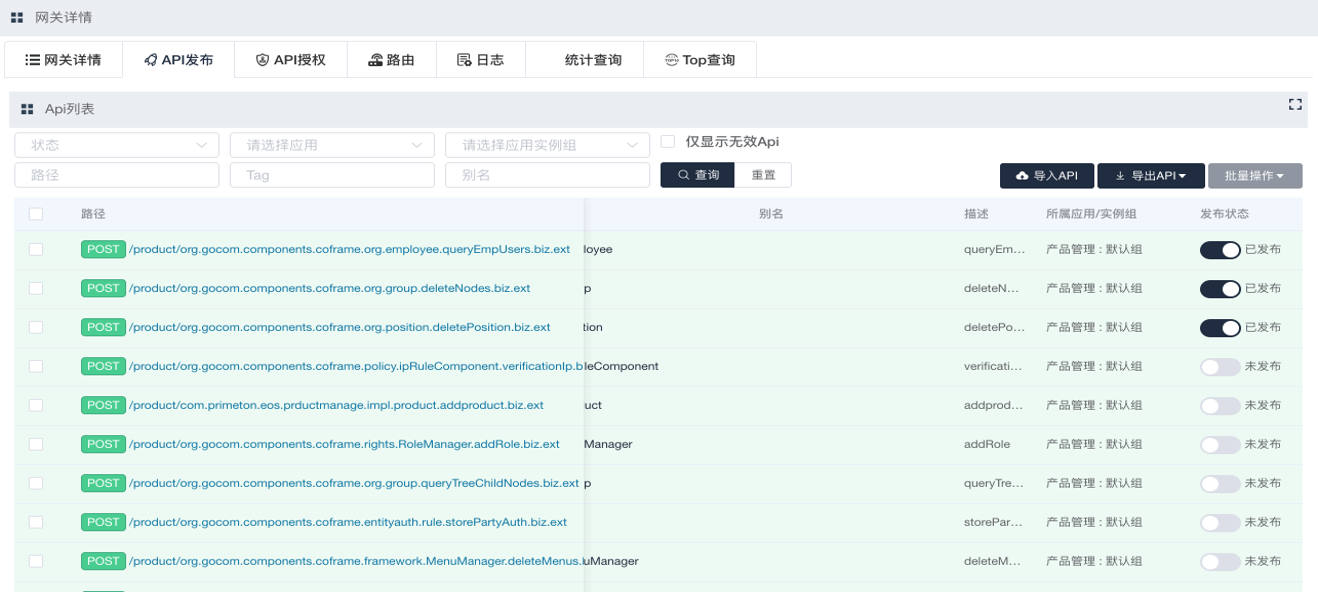This screenshot has width=1318, height=592.
Task: Open the API发布 tab
Action: point(178,60)
